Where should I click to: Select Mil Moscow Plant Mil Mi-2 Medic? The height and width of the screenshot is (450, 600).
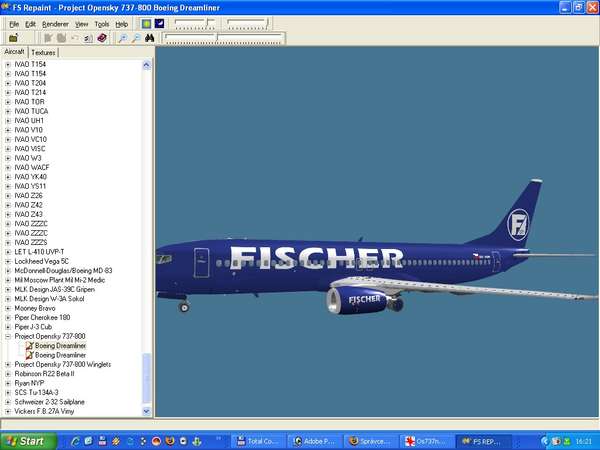[x=59, y=280]
